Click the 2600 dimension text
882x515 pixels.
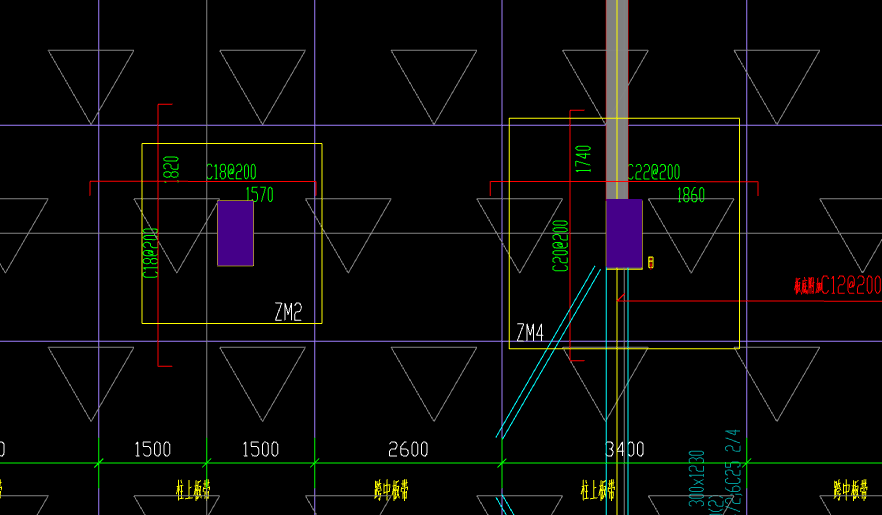coord(408,449)
